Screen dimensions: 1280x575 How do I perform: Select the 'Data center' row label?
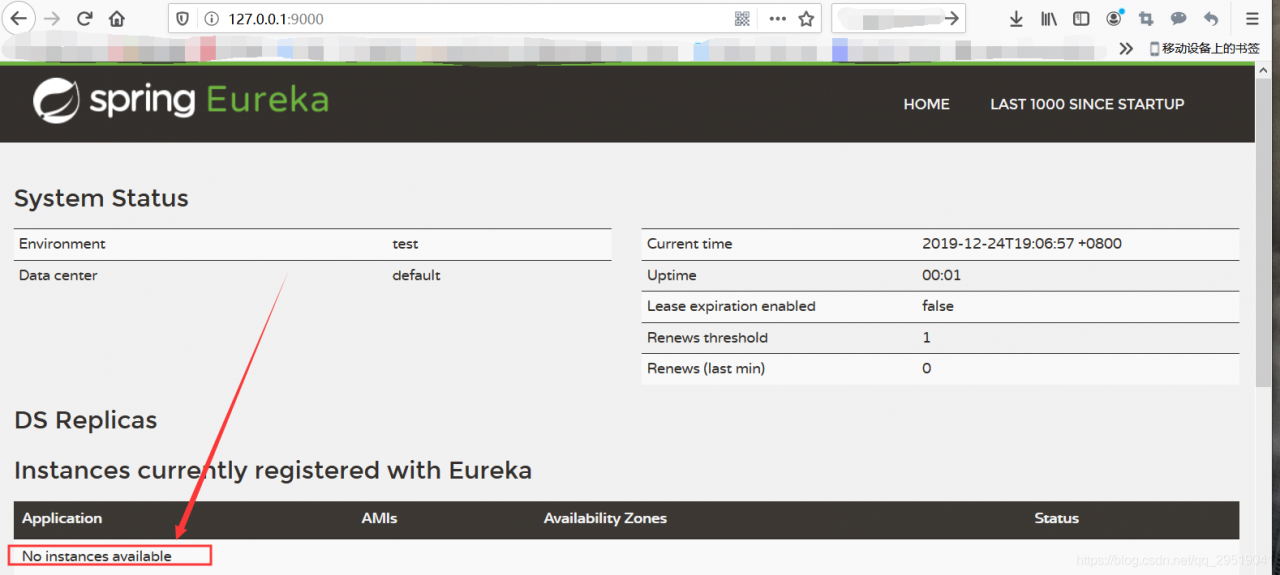coord(58,275)
